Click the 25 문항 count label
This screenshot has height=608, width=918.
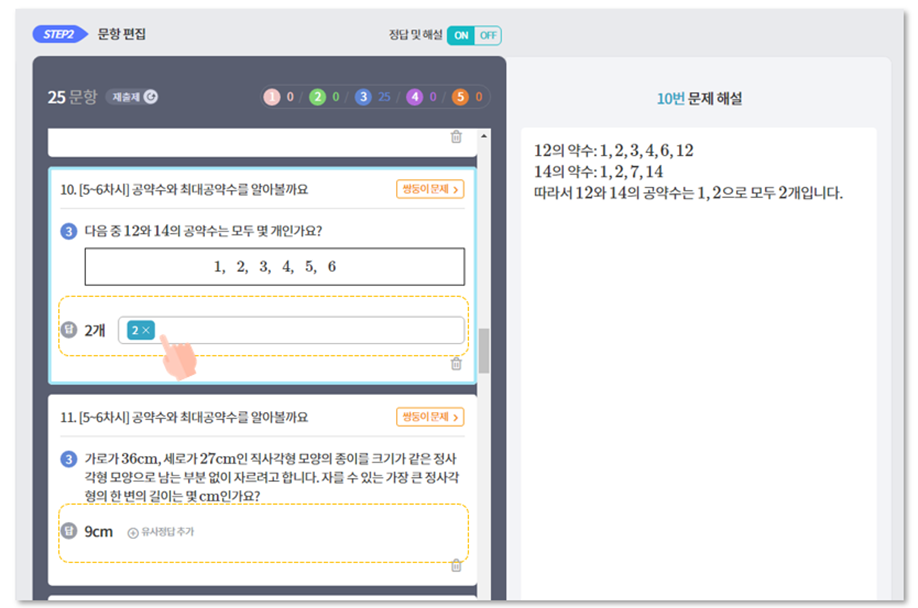pos(72,97)
